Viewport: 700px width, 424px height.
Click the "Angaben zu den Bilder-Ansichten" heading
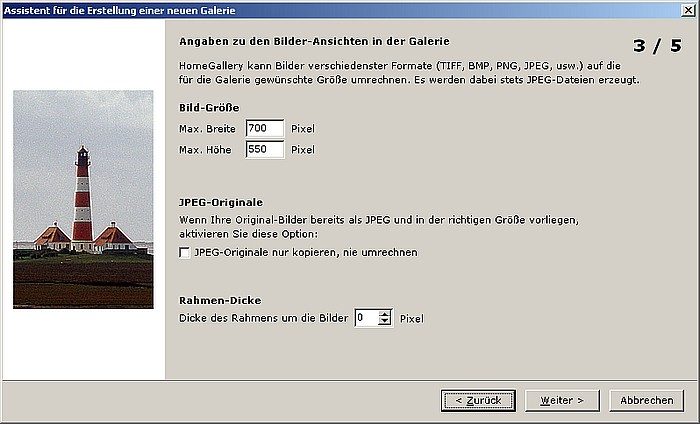[314, 42]
